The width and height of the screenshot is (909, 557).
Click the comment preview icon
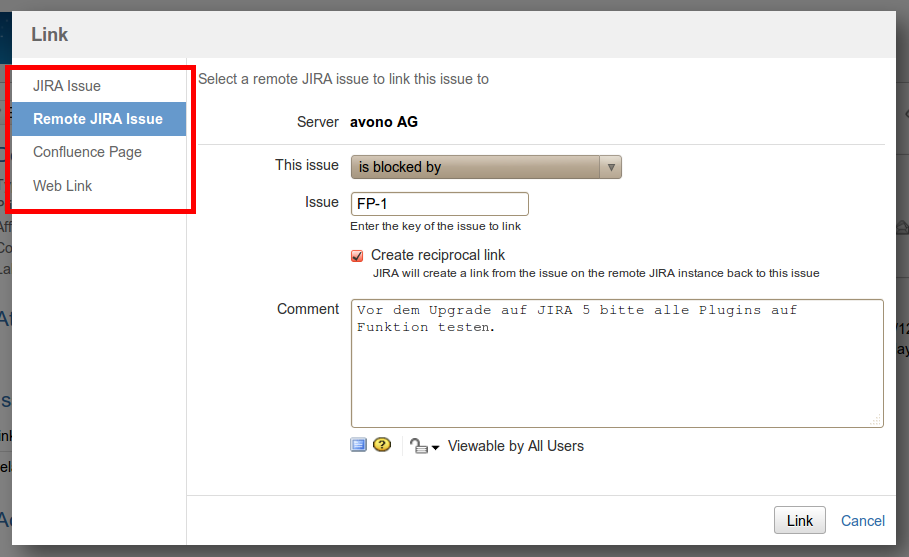click(359, 445)
